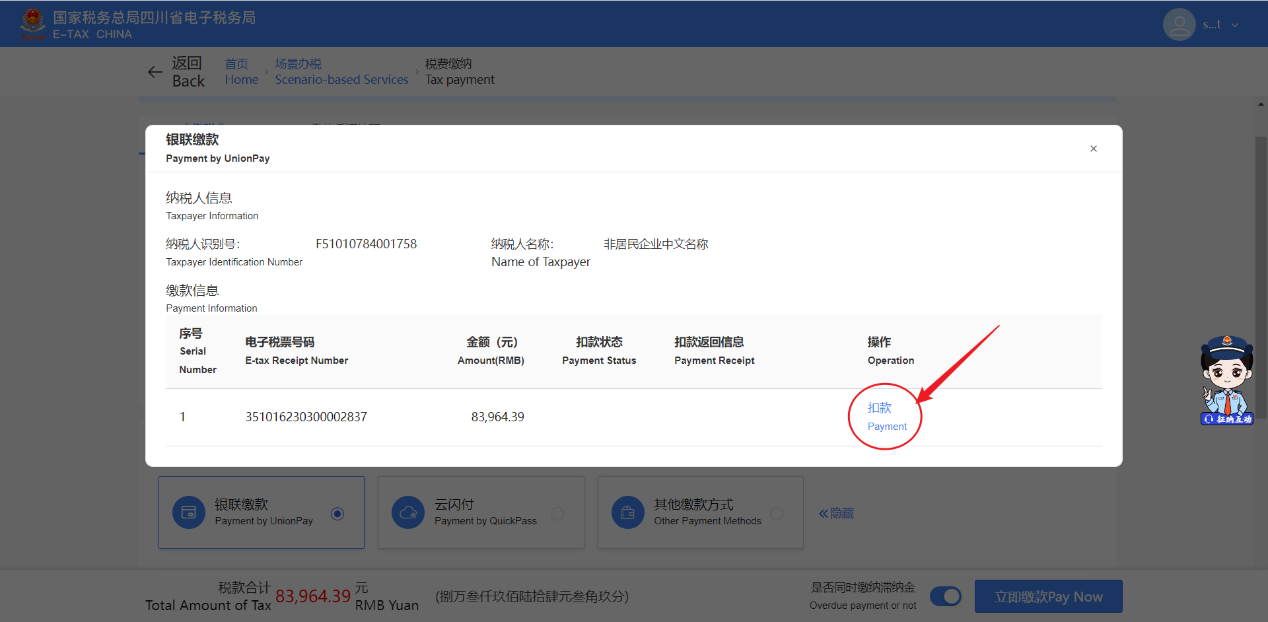Close the UnionPay payment dialog
This screenshot has width=1268, height=622.
click(x=1093, y=149)
